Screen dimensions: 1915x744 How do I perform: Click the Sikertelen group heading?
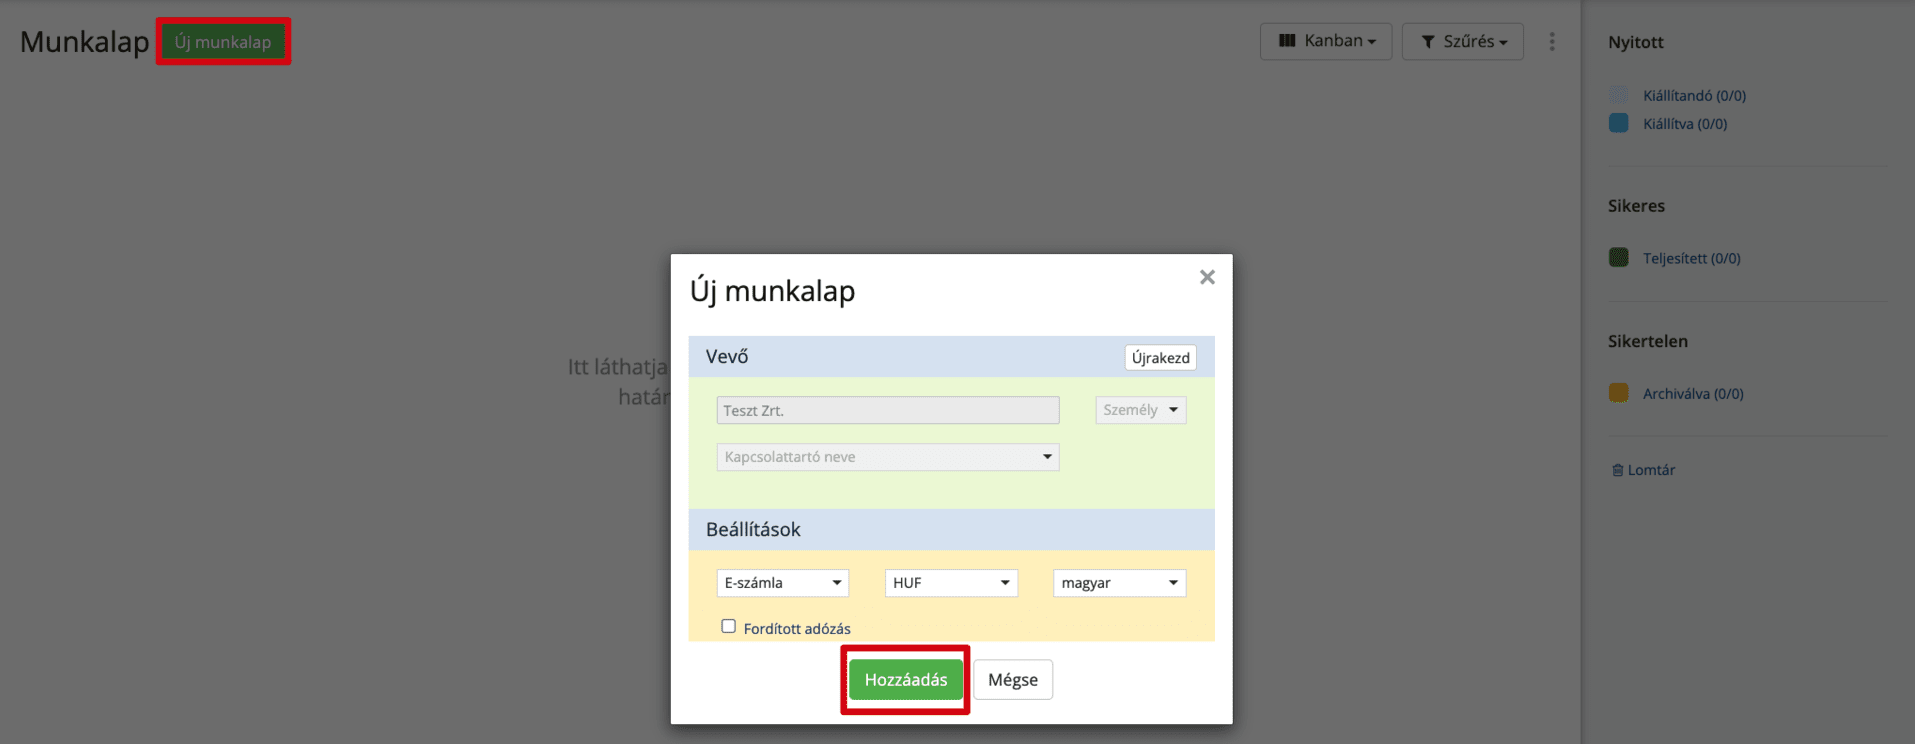tap(1648, 341)
